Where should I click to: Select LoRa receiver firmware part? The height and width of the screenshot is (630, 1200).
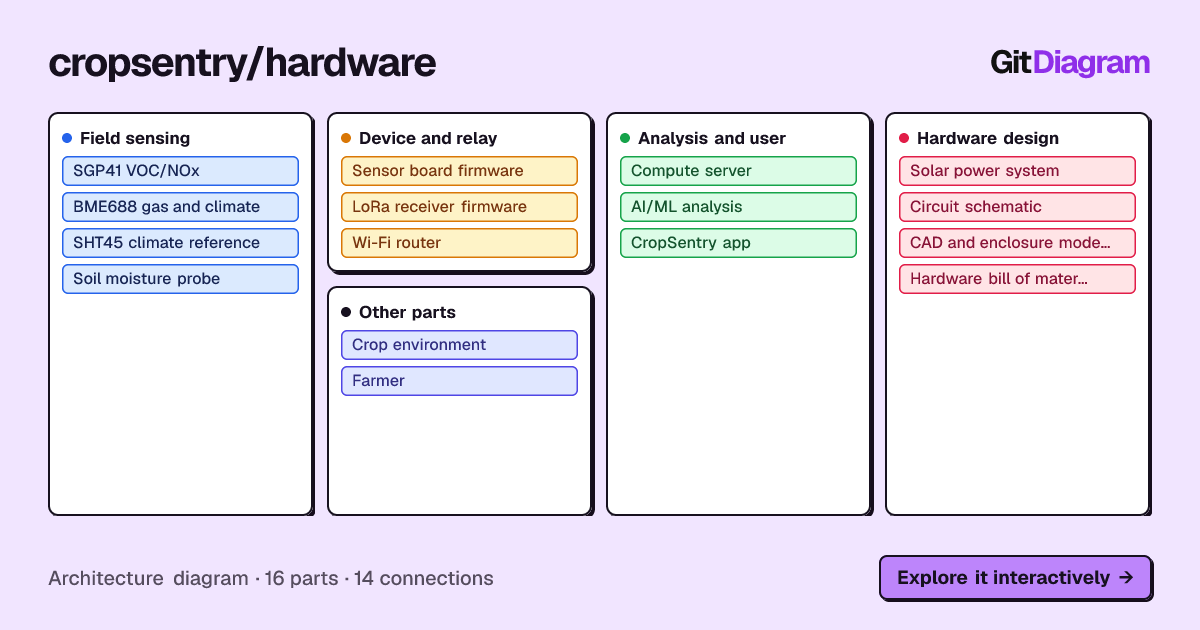[459, 207]
